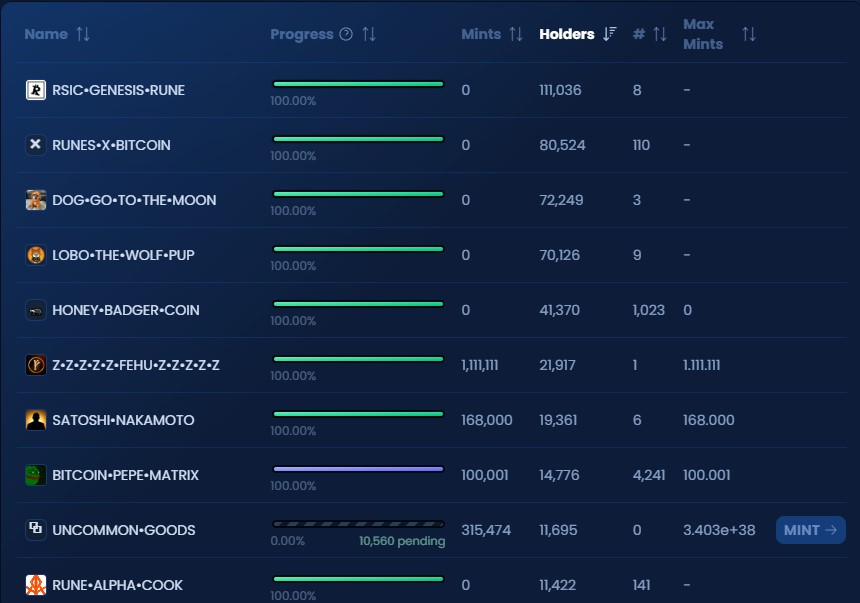The image size is (860, 603).
Task: Toggle Holders column sort order
Action: click(x=610, y=34)
